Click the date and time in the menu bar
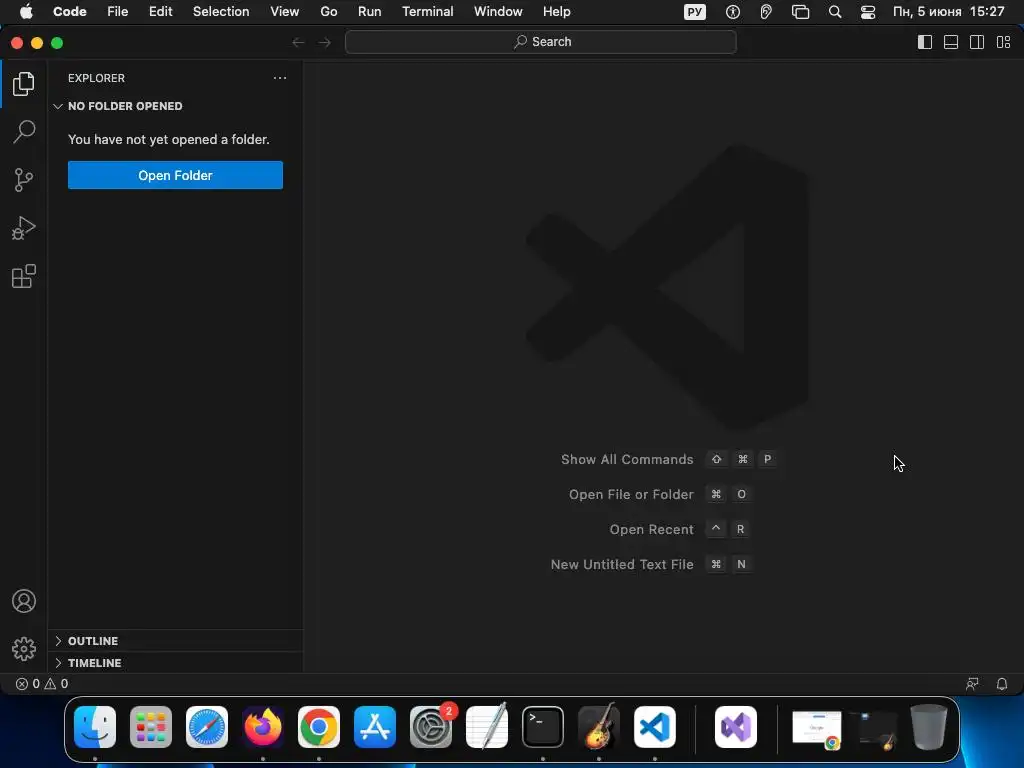Viewport: 1024px width, 768px height. click(x=948, y=12)
